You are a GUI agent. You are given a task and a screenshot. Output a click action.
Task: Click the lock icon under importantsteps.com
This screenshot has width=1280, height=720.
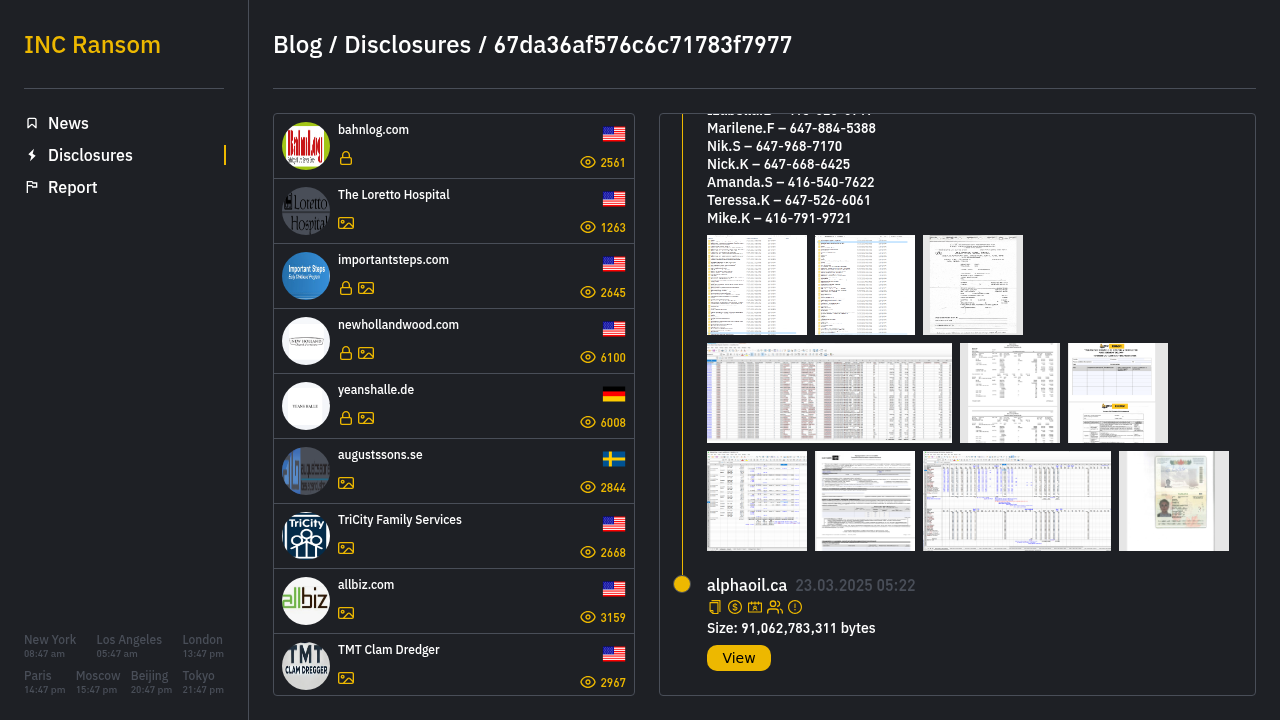pyautogui.click(x=346, y=288)
